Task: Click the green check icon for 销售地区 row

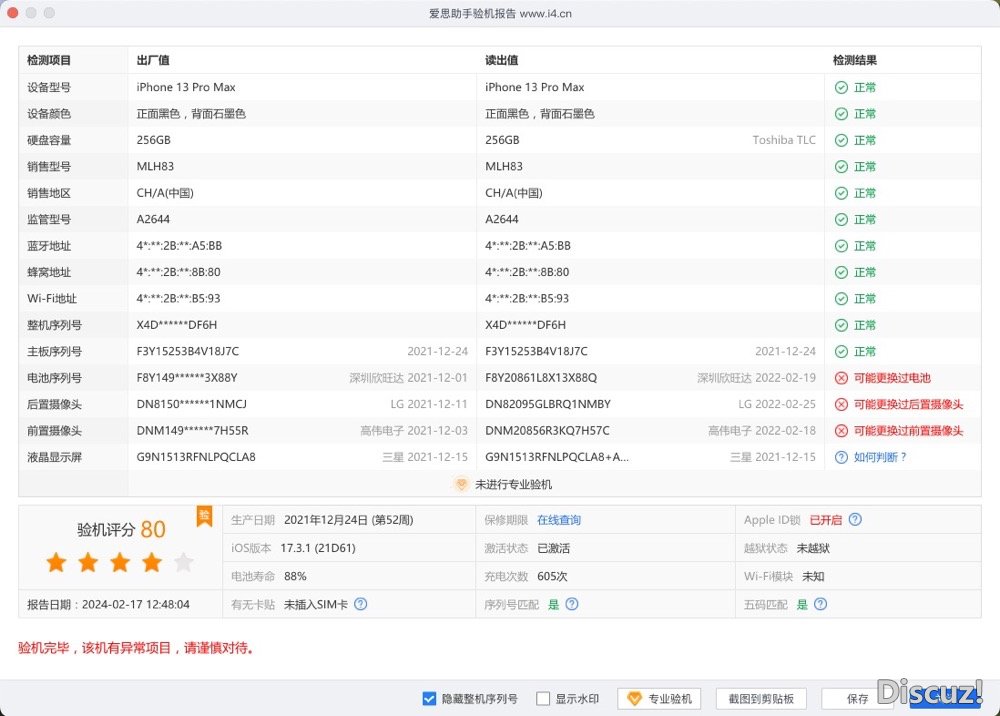Action: (x=841, y=193)
